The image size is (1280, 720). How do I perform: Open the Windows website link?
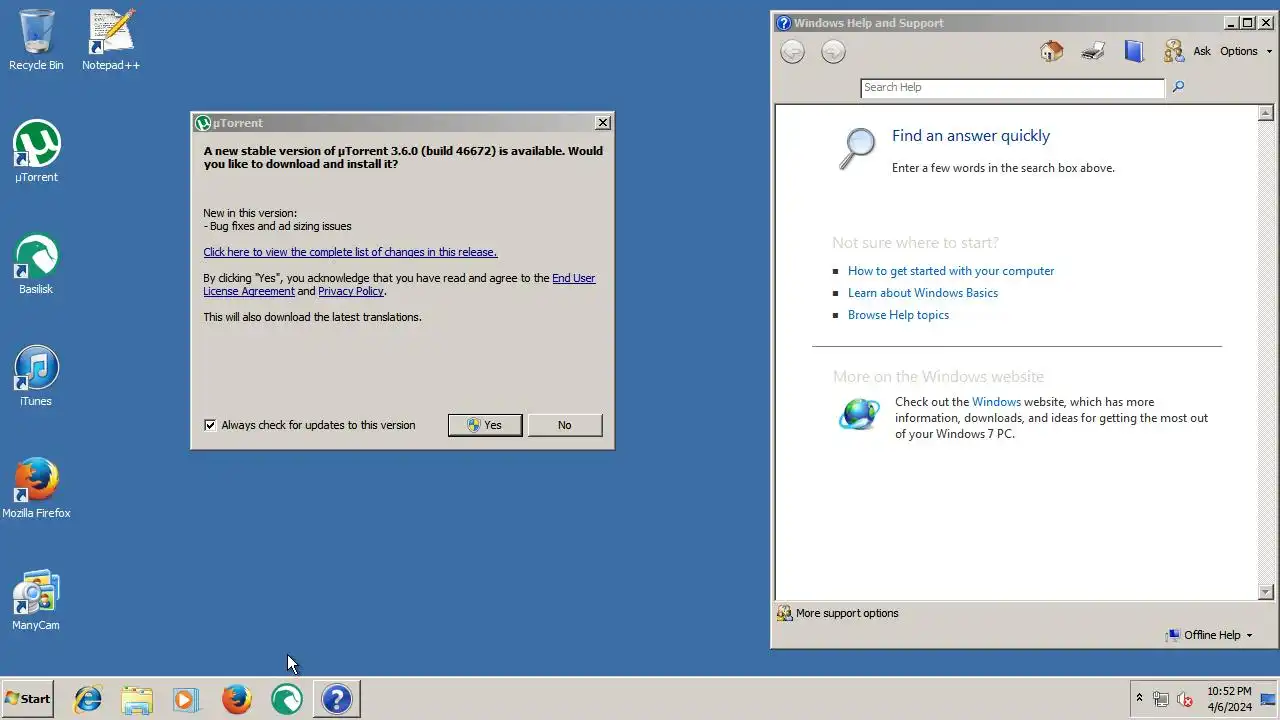(996, 402)
